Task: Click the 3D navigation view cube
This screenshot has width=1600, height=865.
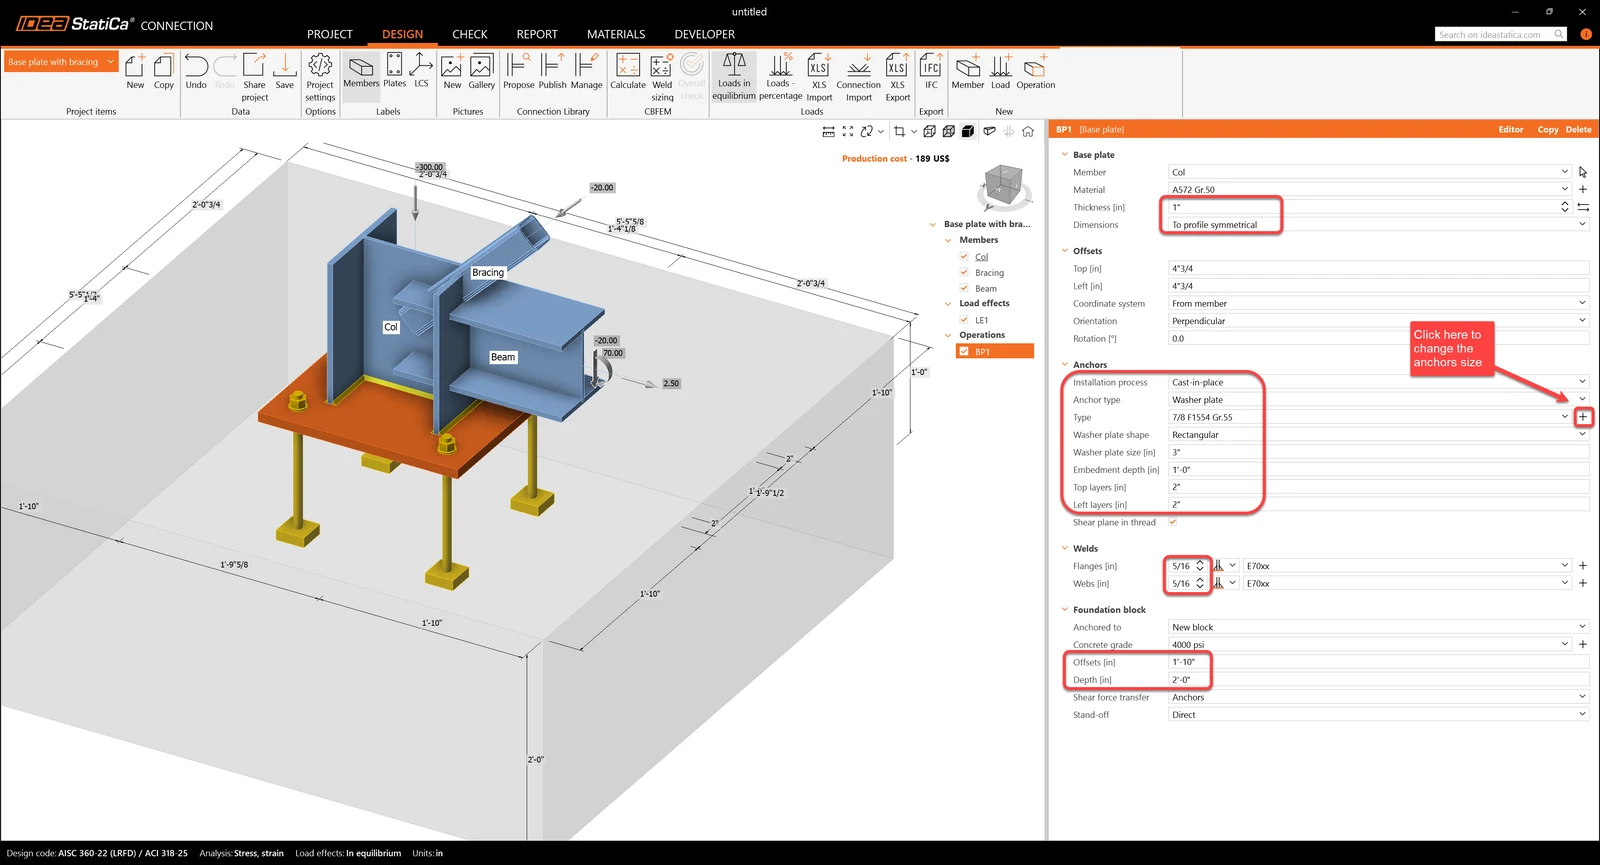Action: 1002,186
